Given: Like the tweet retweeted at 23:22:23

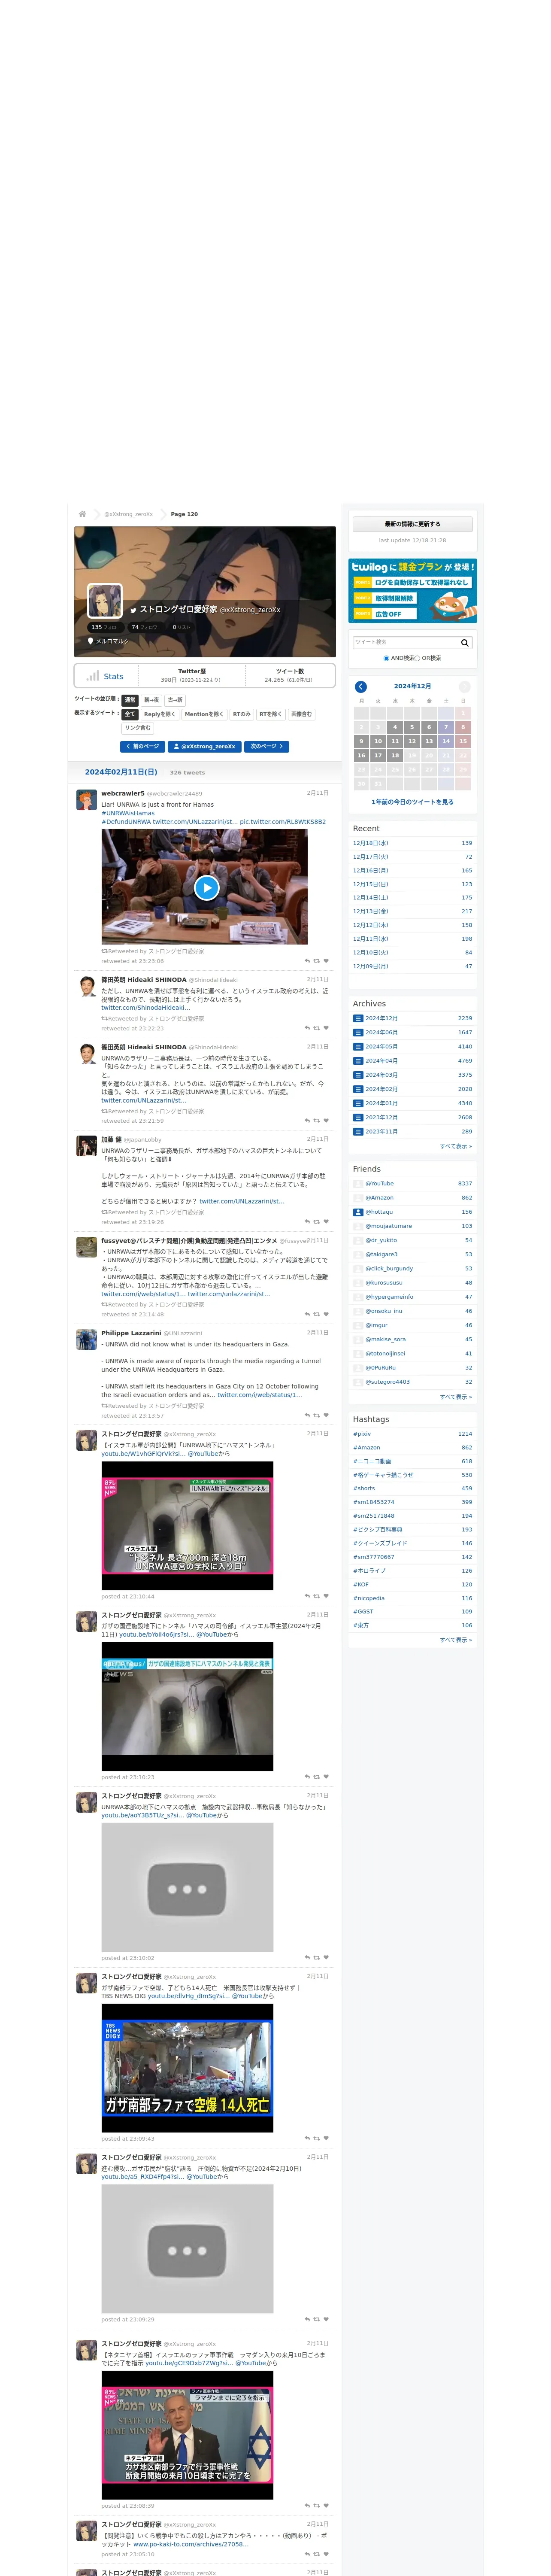Looking at the screenshot, I should tap(326, 1028).
